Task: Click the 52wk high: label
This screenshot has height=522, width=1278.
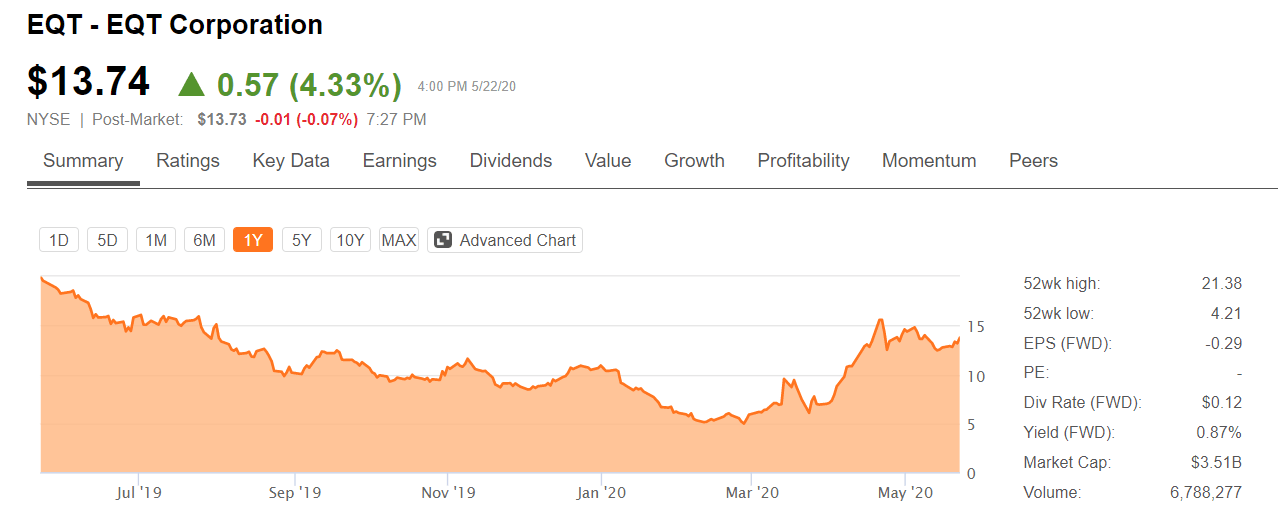Action: coord(1062,284)
